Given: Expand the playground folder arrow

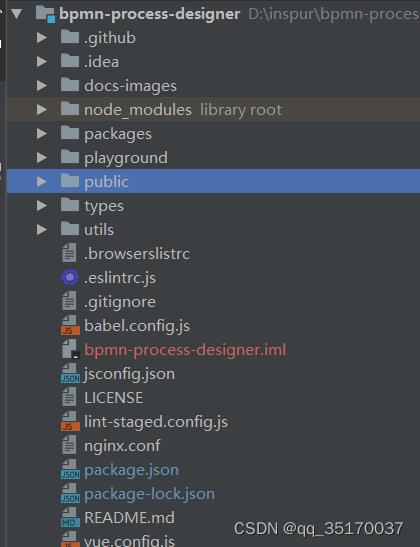Looking at the screenshot, I should point(42,157).
